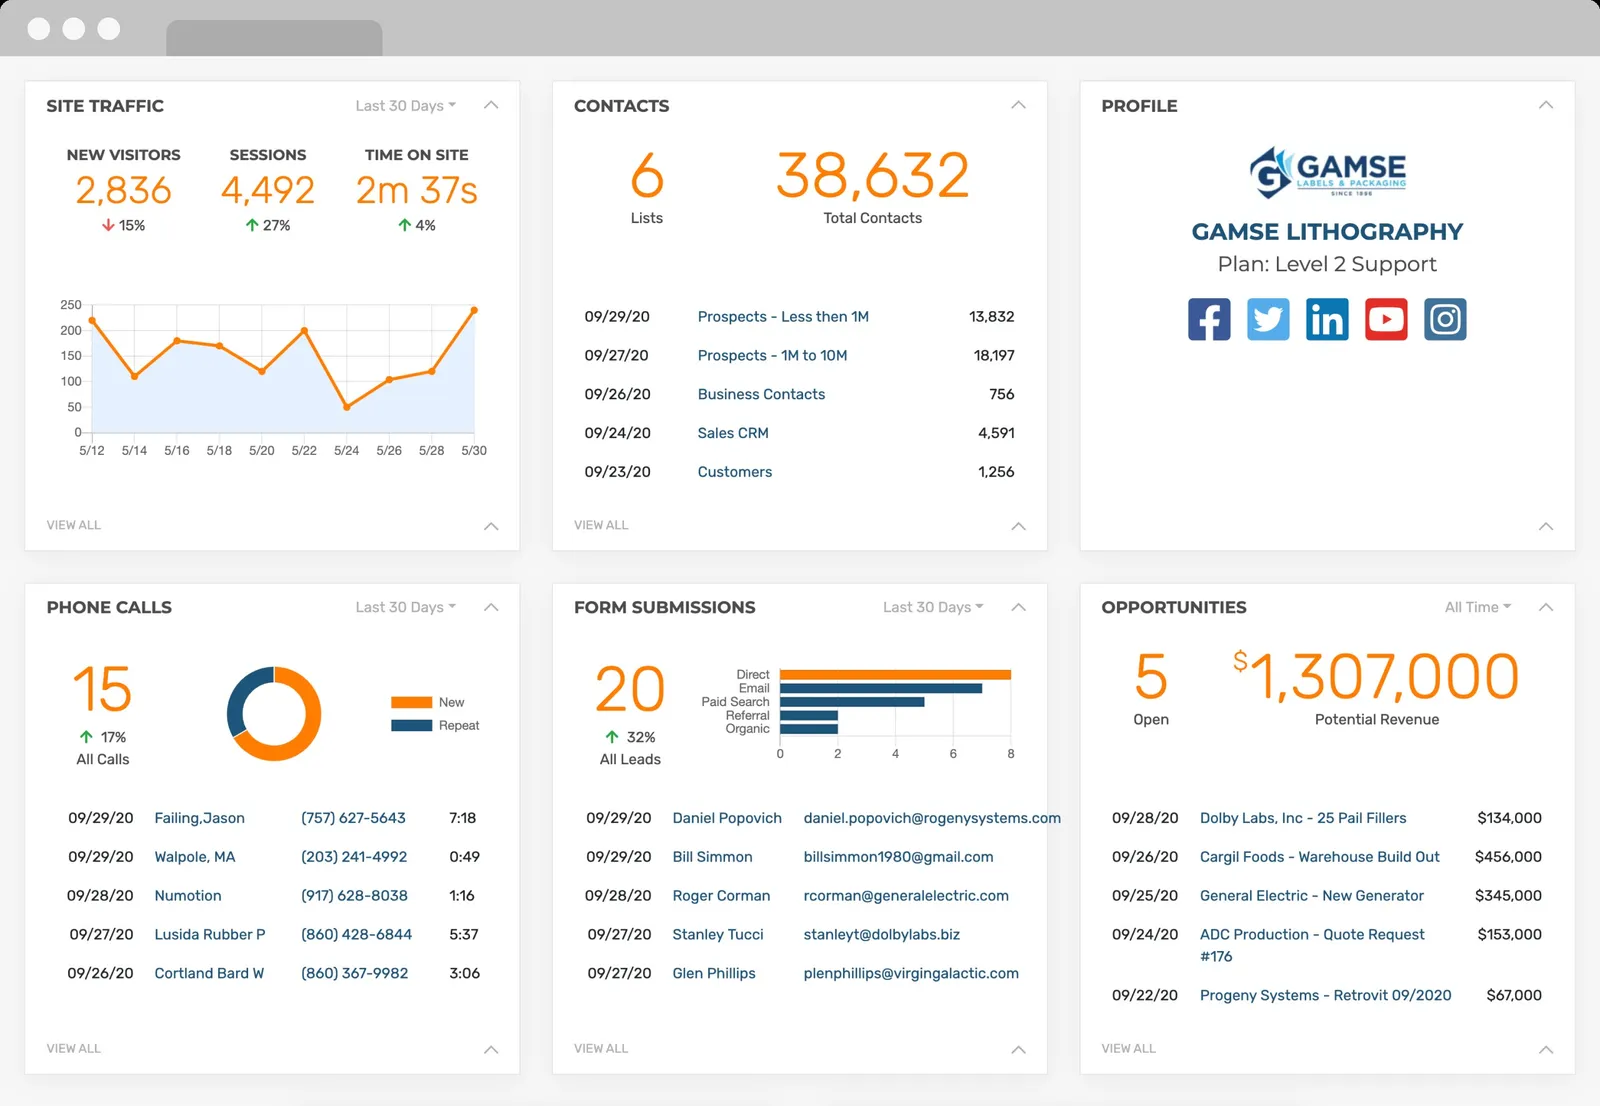Open Site Traffic Last 30 Days dropdown
This screenshot has height=1106, width=1600.
(405, 106)
